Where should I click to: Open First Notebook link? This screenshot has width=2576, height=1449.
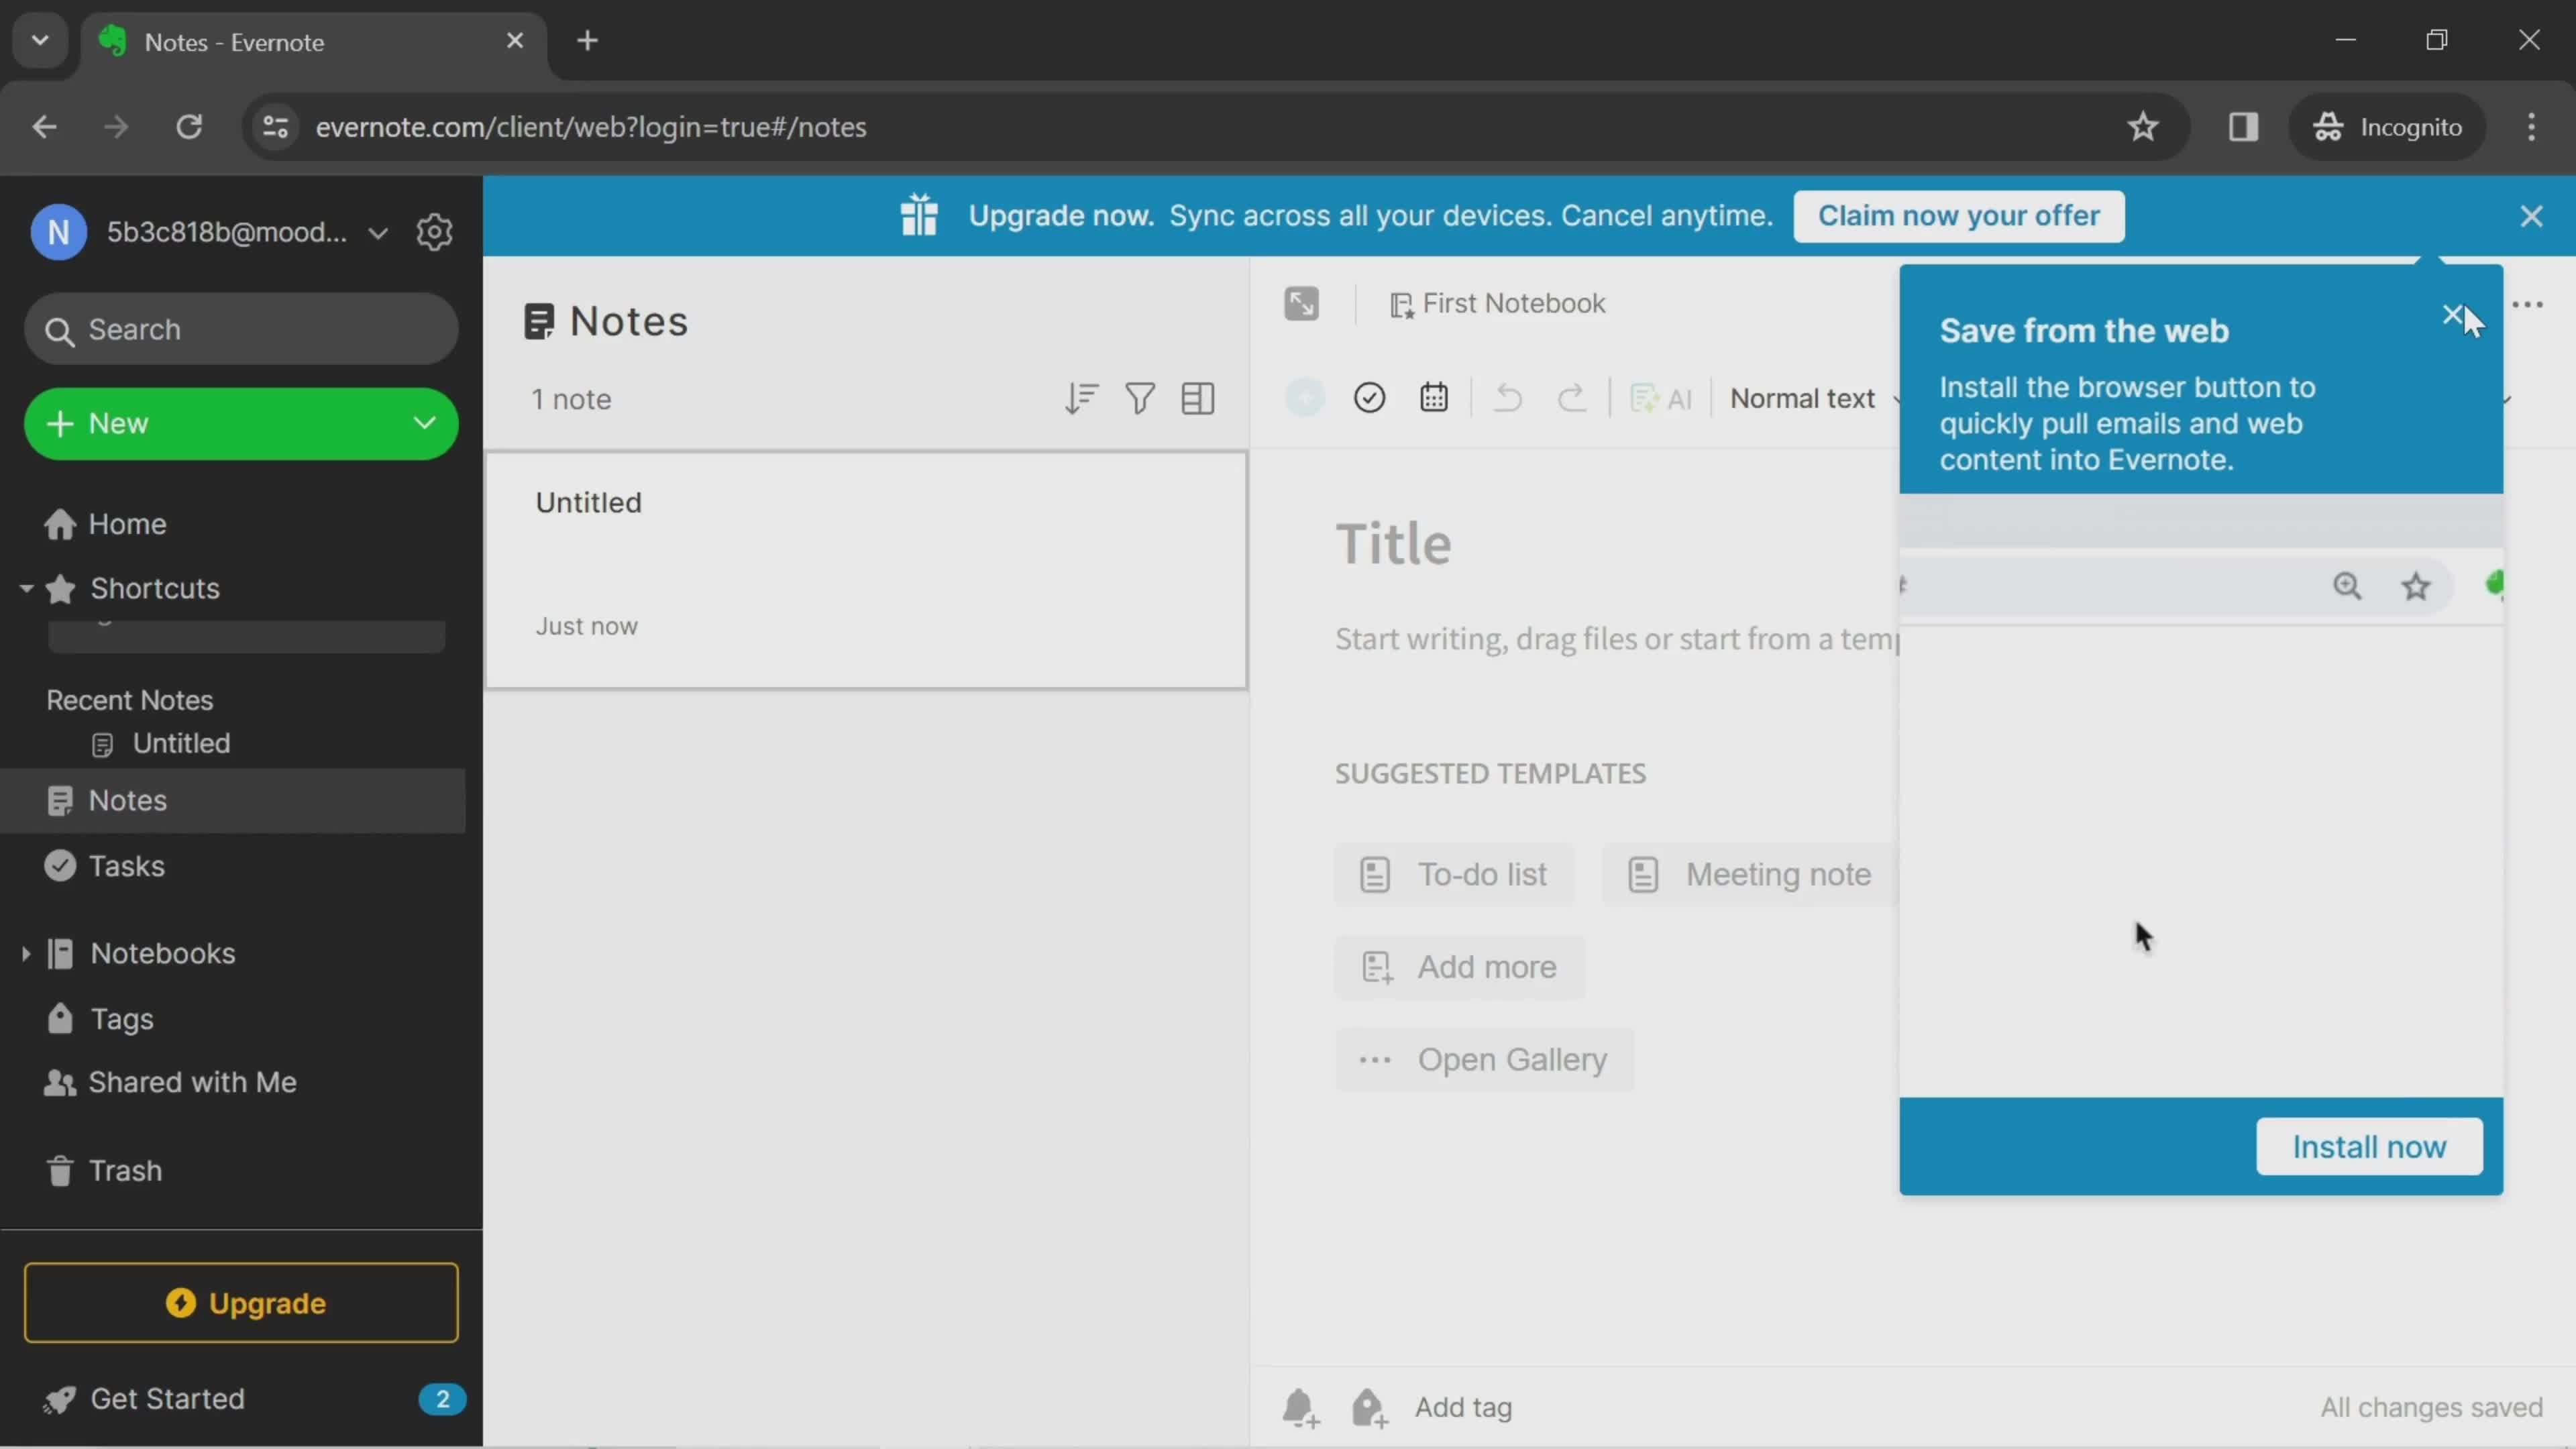pyautogui.click(x=1498, y=303)
